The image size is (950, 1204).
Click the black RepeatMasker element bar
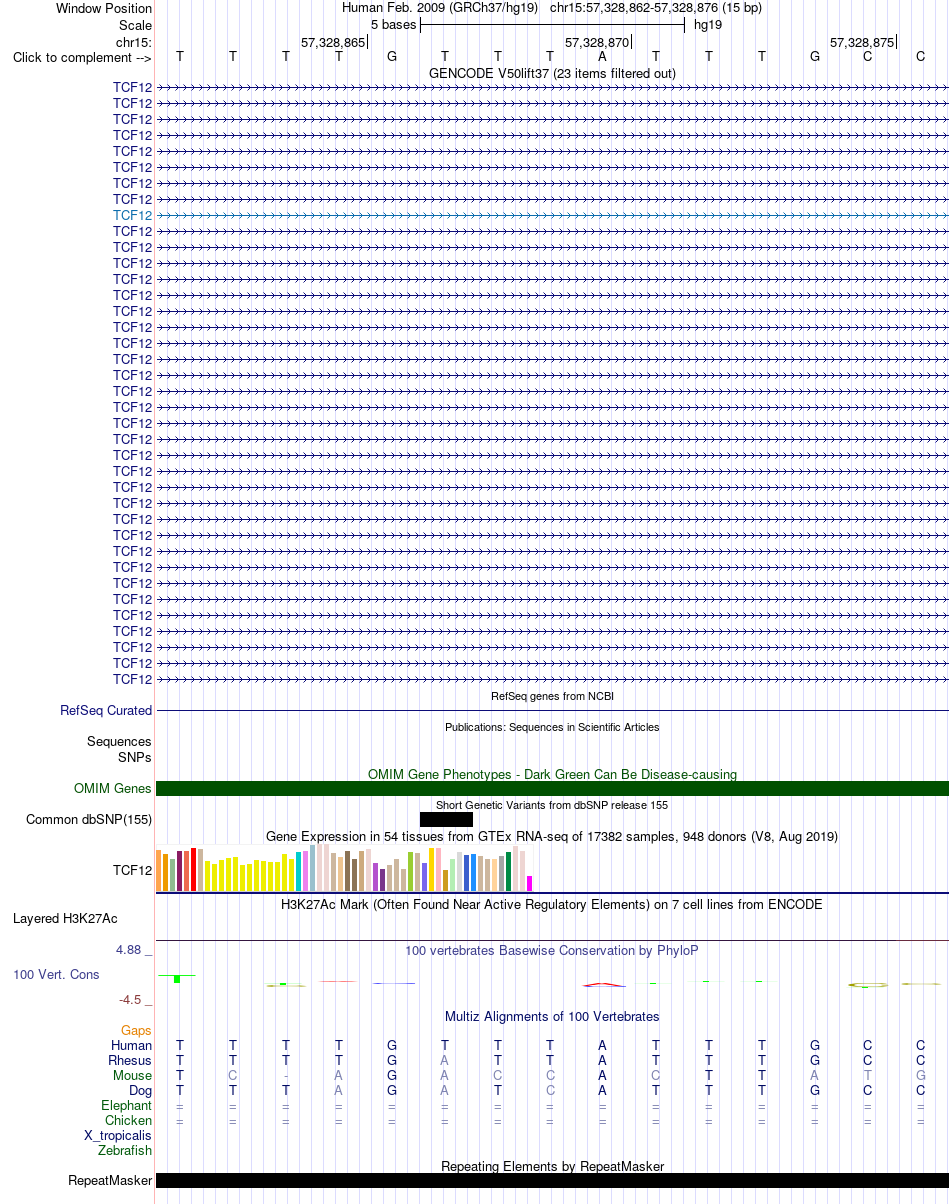coord(552,1180)
